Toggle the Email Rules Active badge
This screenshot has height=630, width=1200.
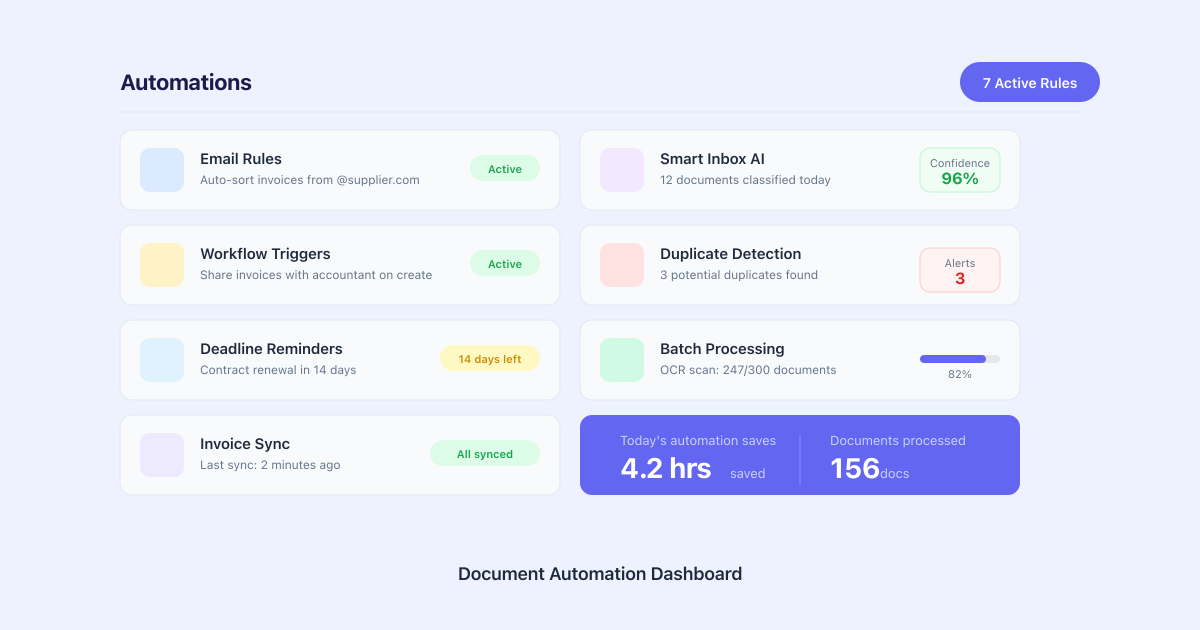point(505,168)
